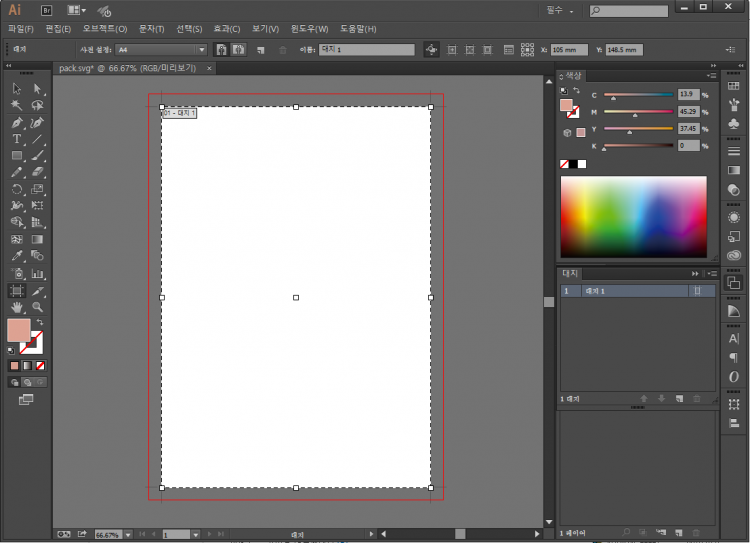Open Adobe Bridge from top bar
Image resolution: width=750 pixels, height=543 pixels.
tap(46, 10)
